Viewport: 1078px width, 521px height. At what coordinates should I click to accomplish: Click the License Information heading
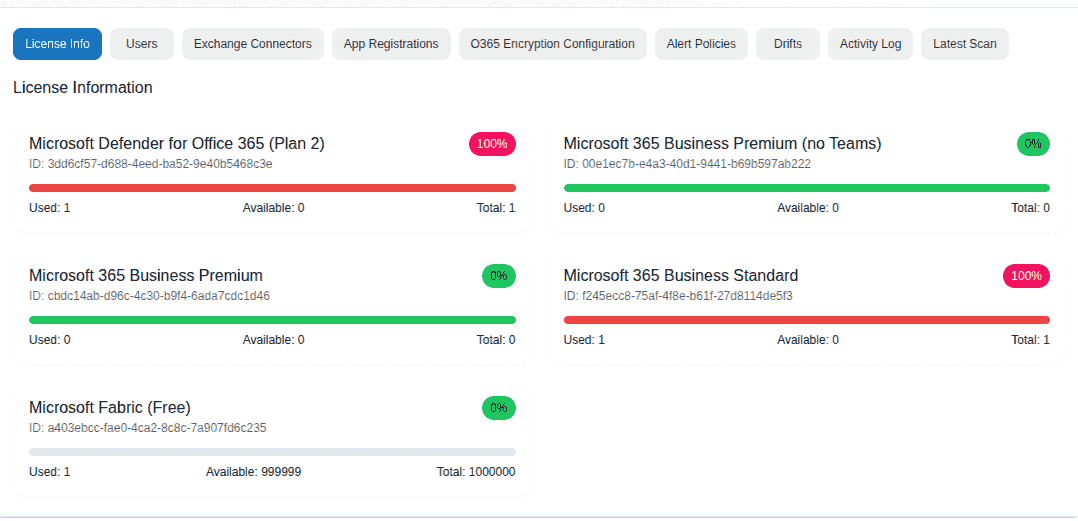click(82, 87)
